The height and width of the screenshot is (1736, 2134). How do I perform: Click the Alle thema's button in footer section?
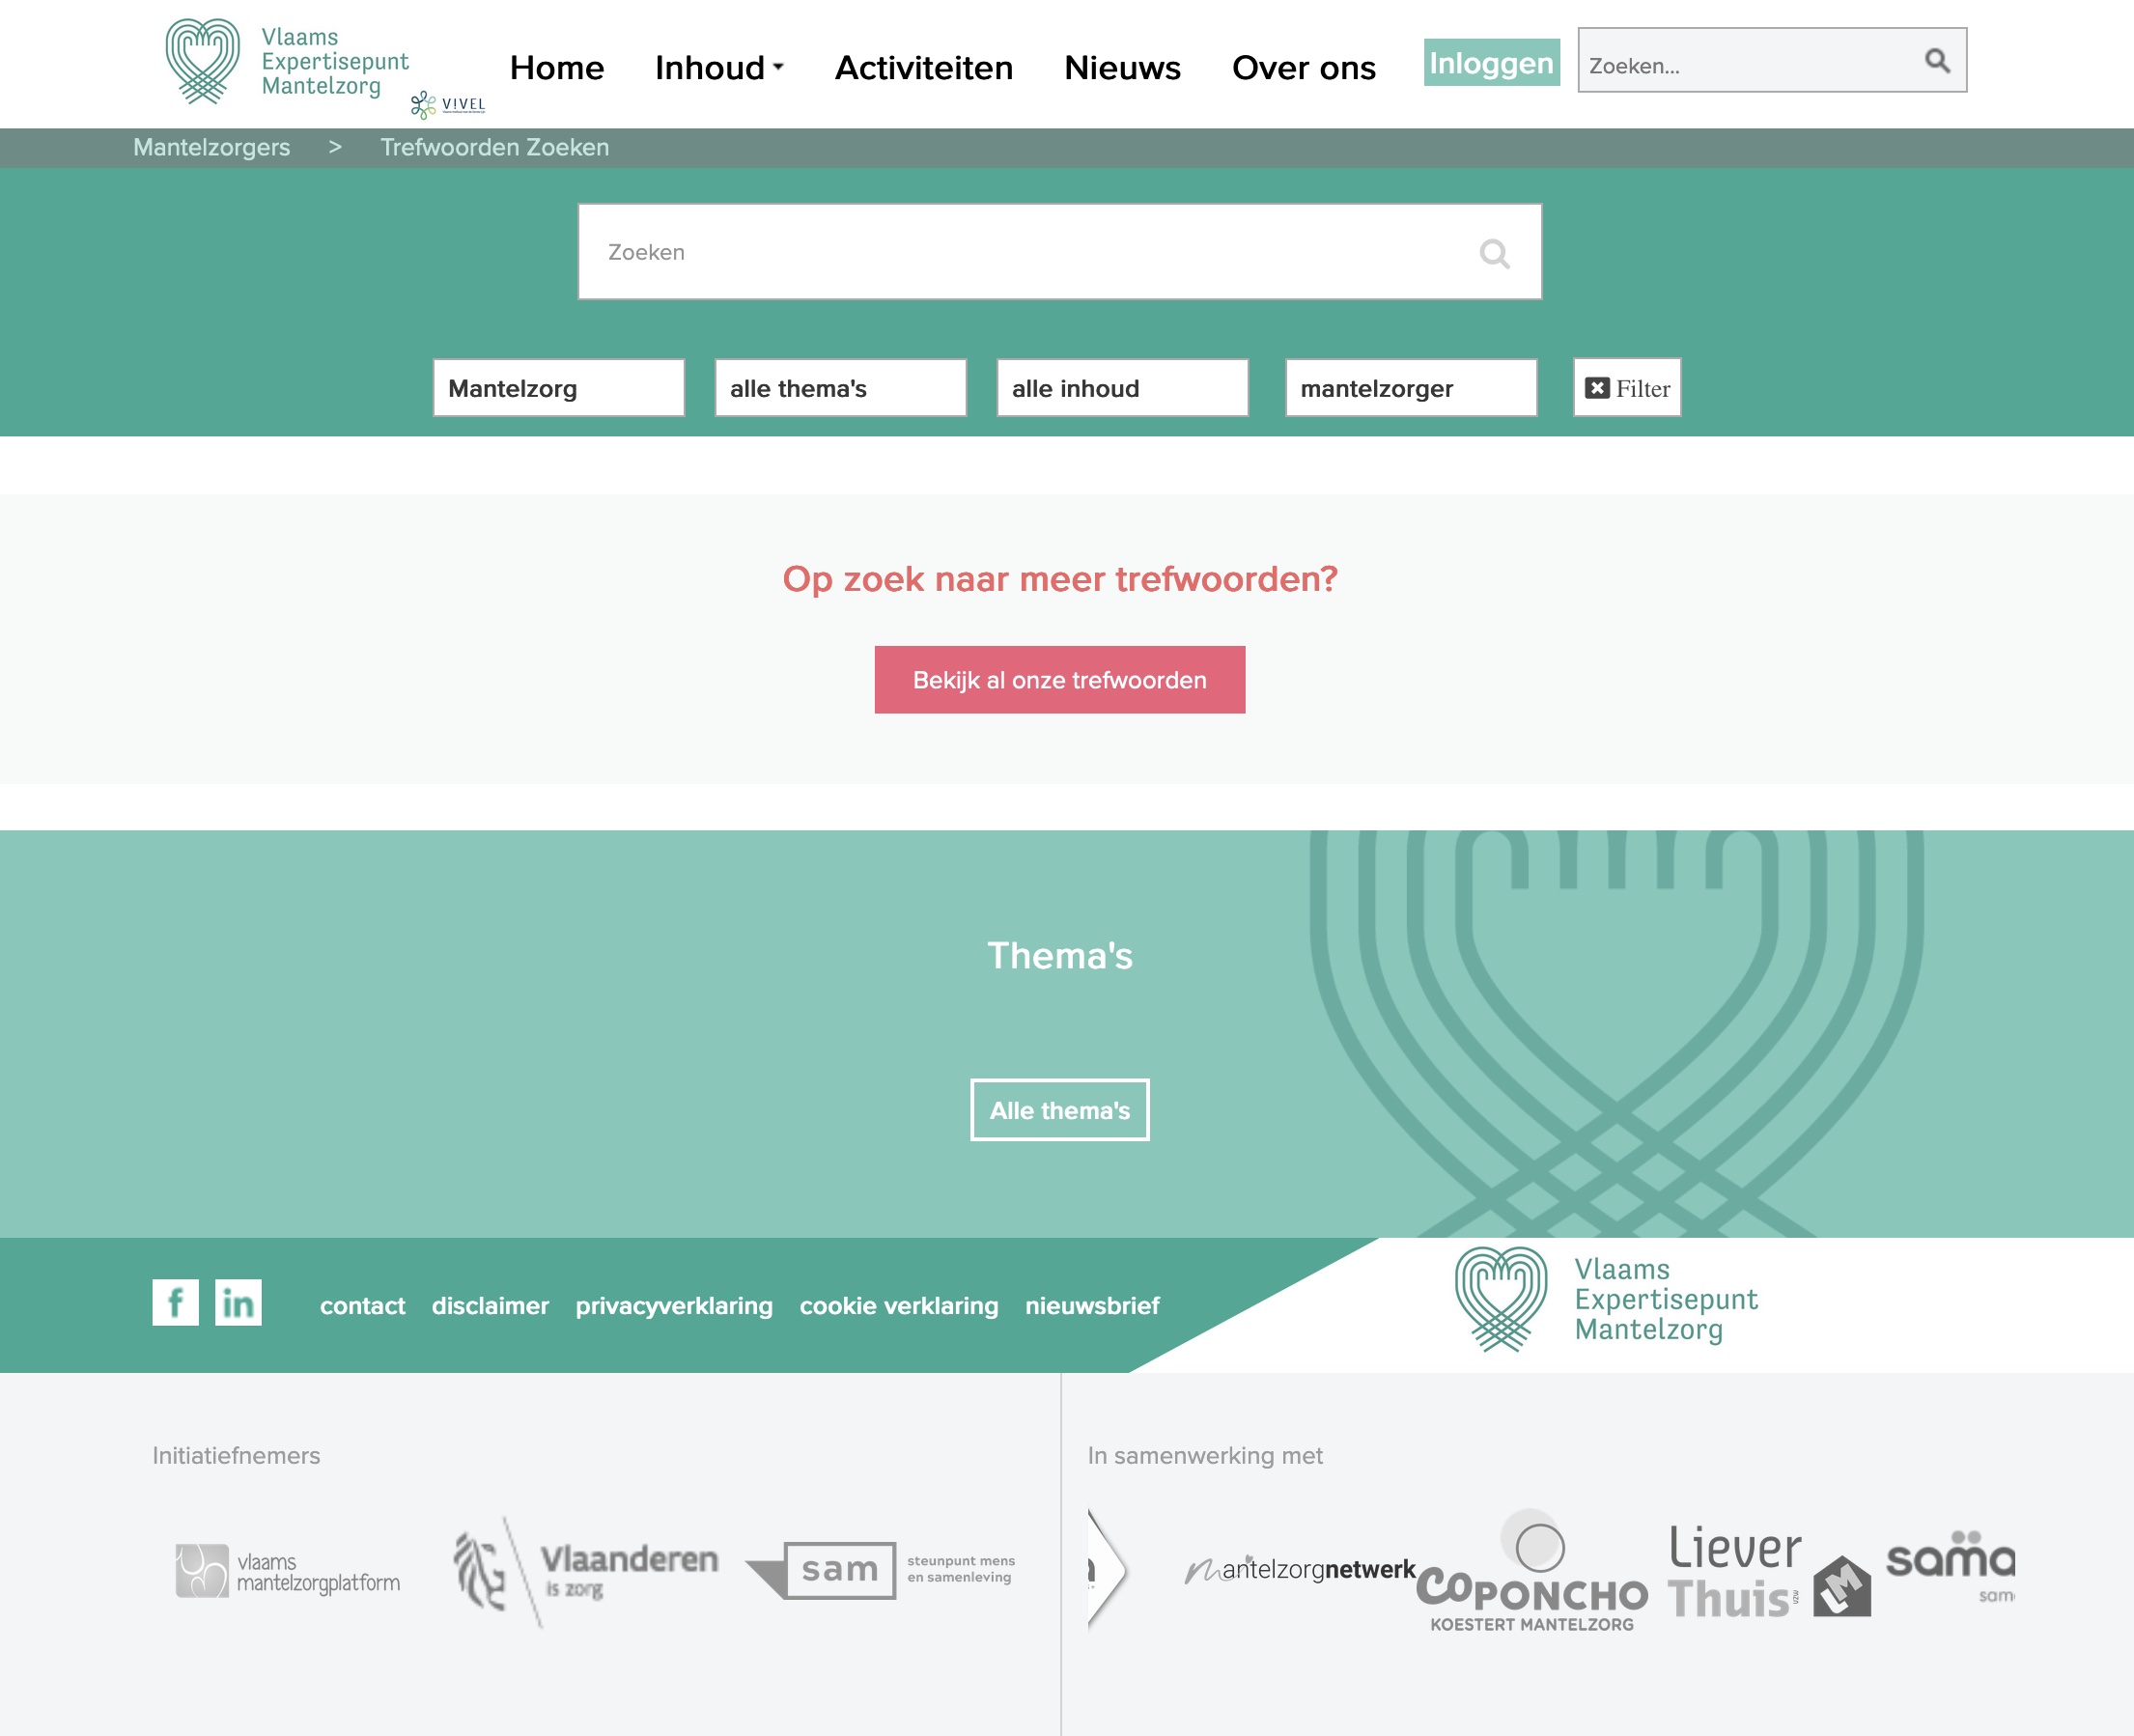pos(1059,1109)
